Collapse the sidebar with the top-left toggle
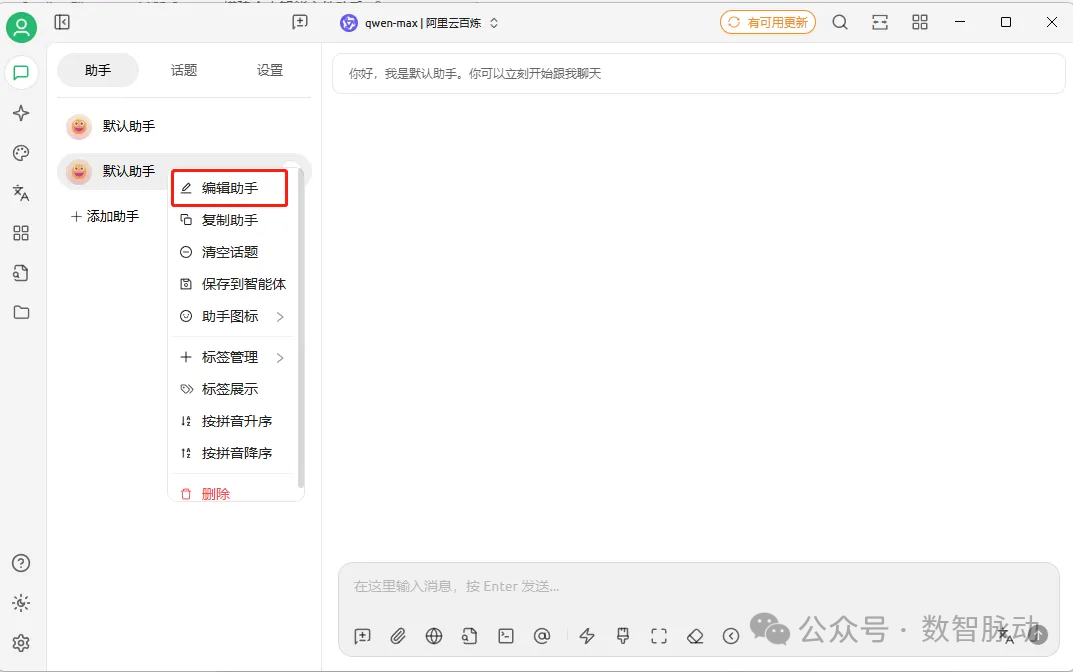 click(61, 21)
